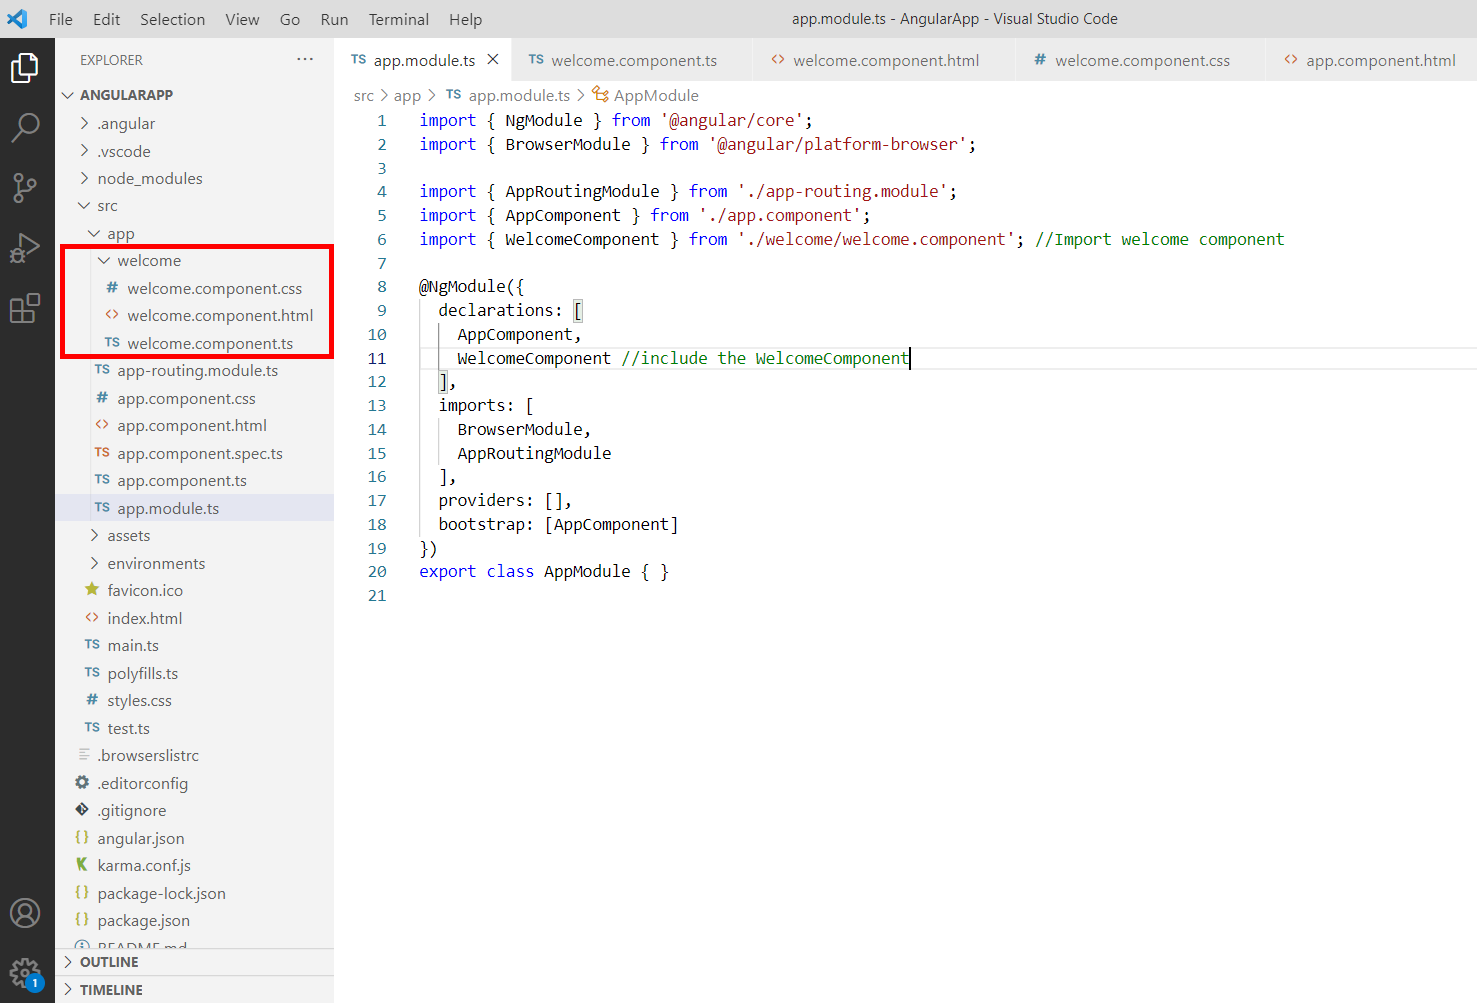The image size is (1477, 1003).
Task: Switch to welcome.component.ts tab
Action: pos(632,60)
